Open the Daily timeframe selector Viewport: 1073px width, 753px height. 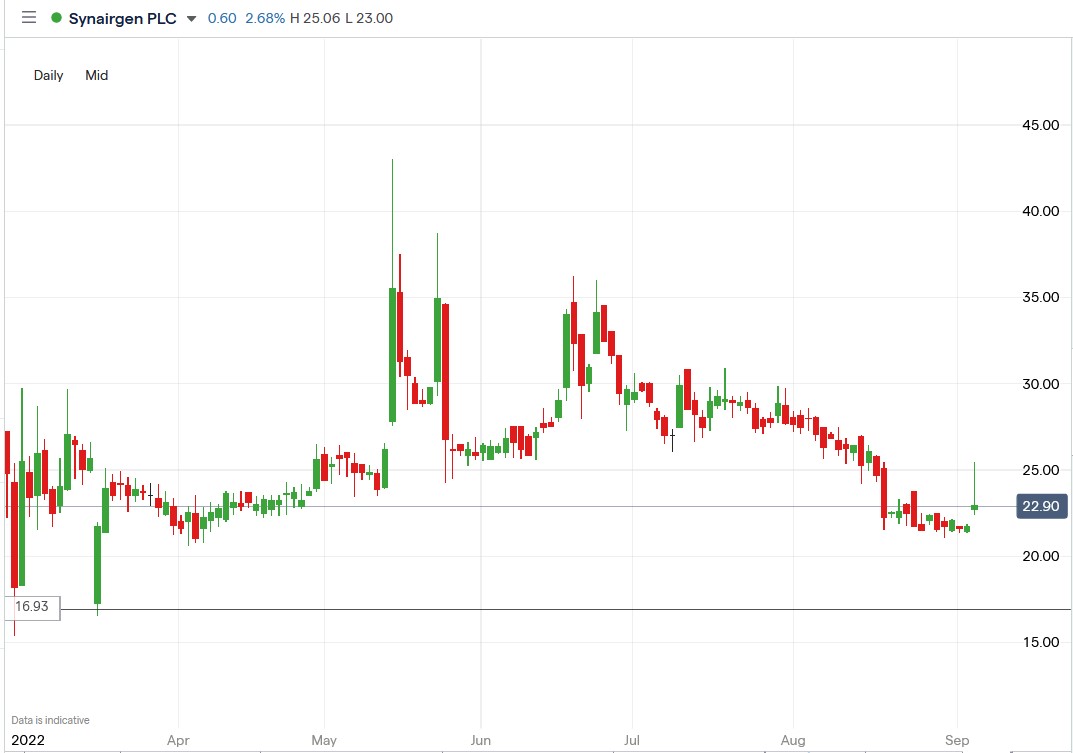pyautogui.click(x=47, y=75)
